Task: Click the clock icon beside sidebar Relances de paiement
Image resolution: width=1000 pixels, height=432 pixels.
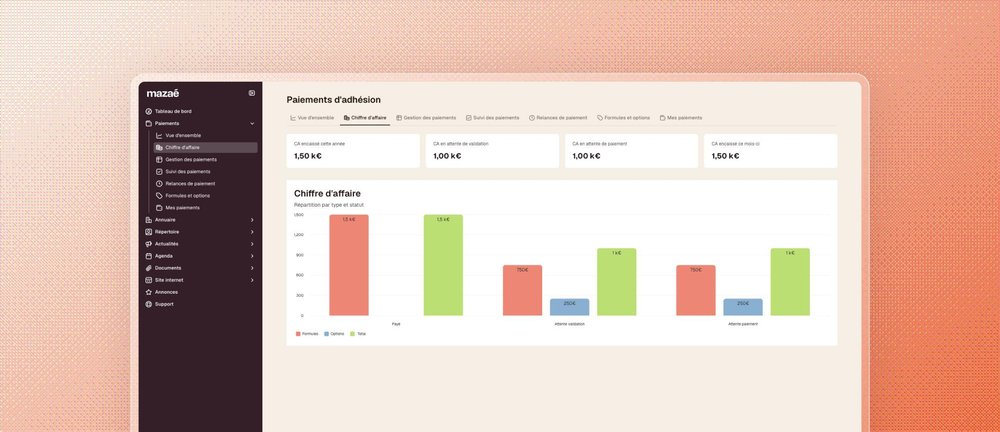Action: pos(159,184)
